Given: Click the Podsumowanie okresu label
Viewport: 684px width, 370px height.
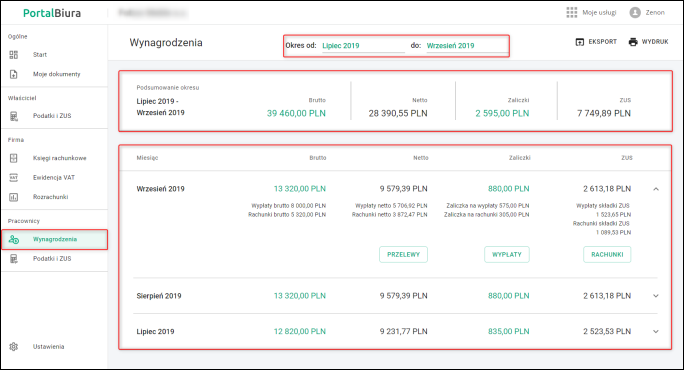Looking at the screenshot, I should tap(168, 88).
